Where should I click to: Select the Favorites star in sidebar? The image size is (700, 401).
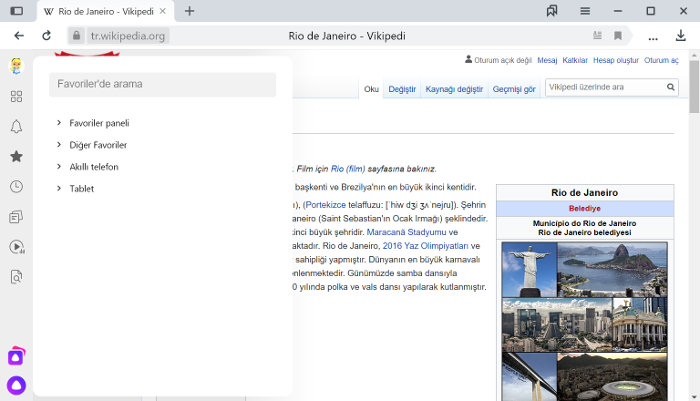(17, 156)
